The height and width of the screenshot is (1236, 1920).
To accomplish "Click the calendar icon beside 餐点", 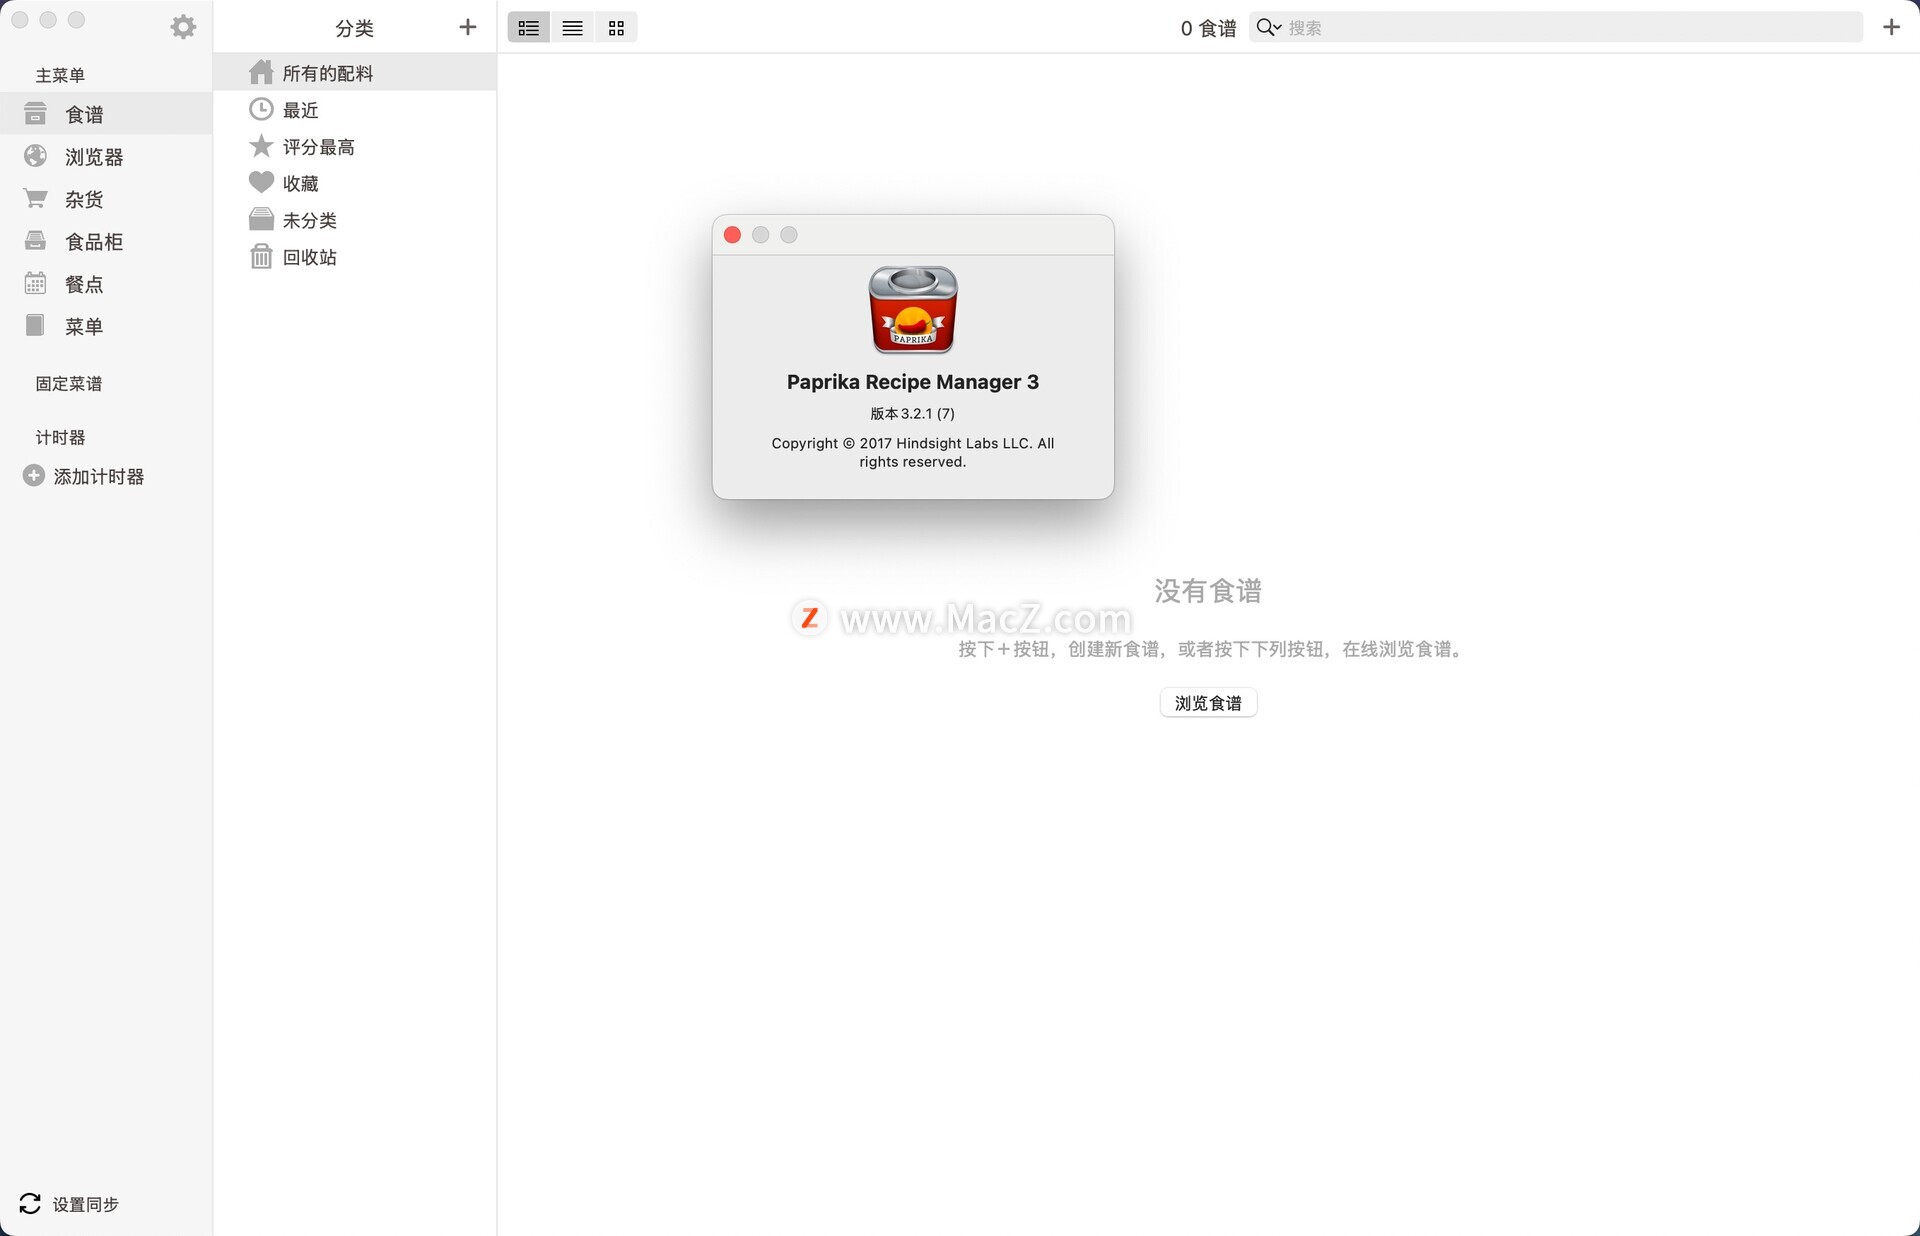I will point(35,283).
